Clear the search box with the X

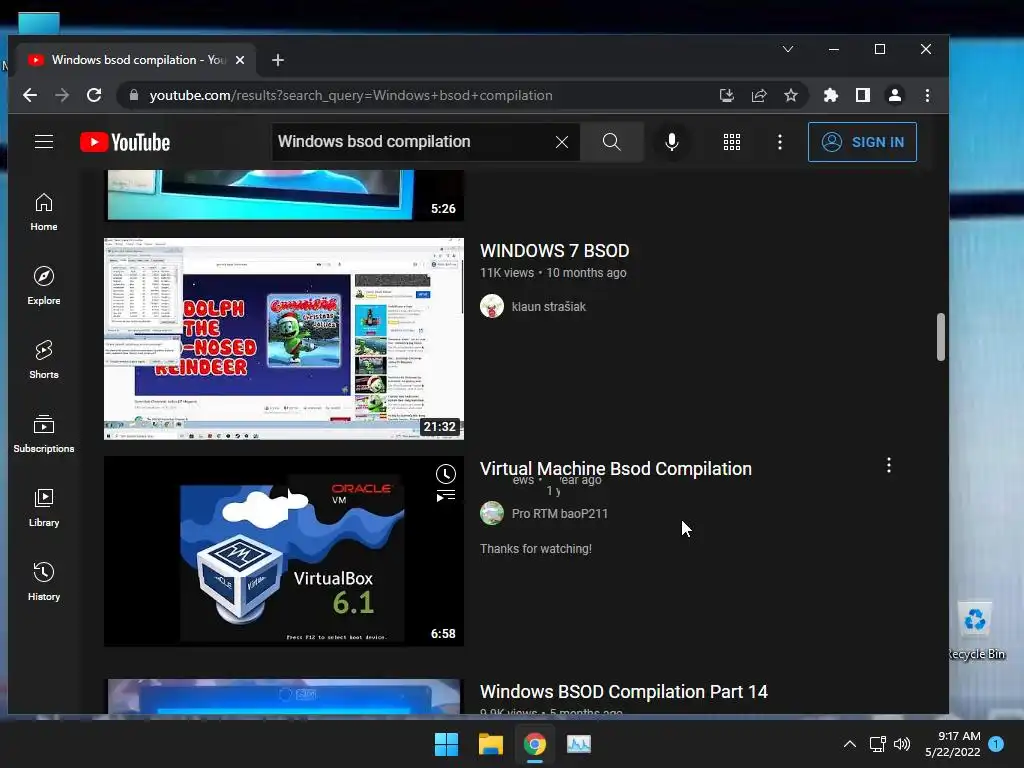(562, 142)
